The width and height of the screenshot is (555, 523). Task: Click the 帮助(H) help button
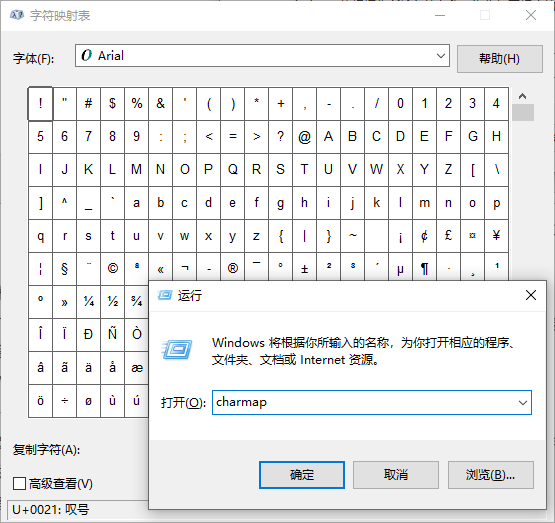(x=499, y=59)
